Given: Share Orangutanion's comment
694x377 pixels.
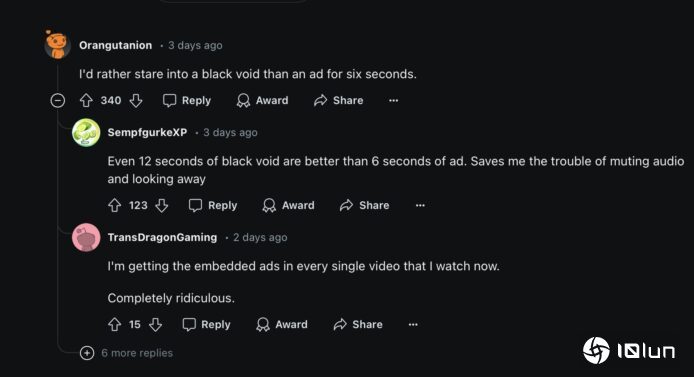Looking at the screenshot, I should tap(339, 101).
